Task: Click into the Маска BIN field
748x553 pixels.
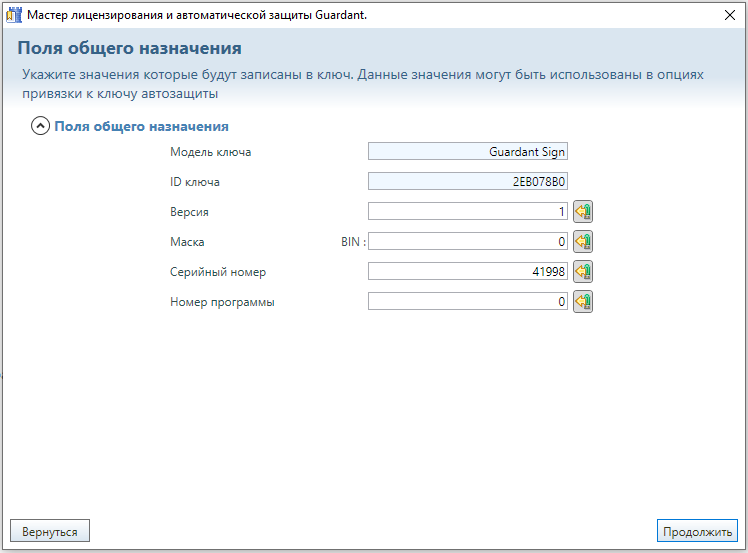Action: [467, 242]
